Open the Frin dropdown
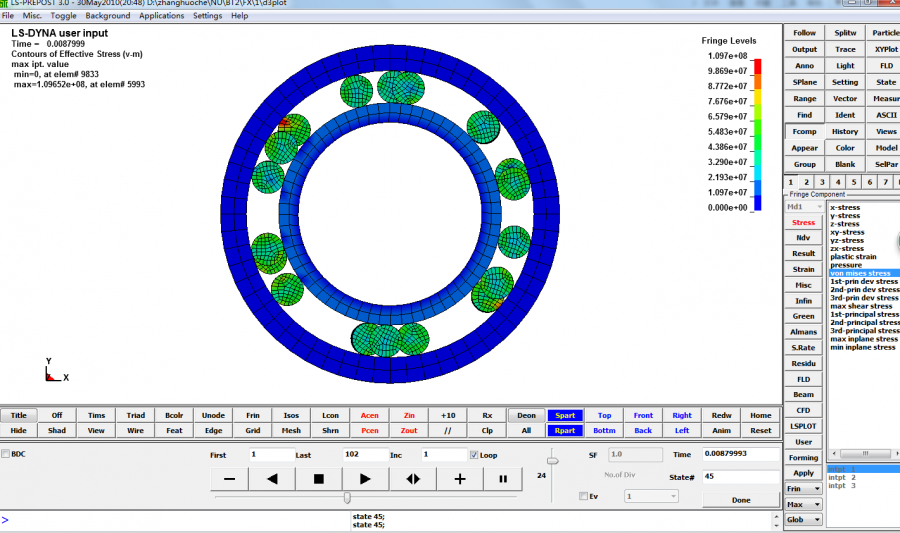This screenshot has width=900, height=533. [x=803, y=488]
